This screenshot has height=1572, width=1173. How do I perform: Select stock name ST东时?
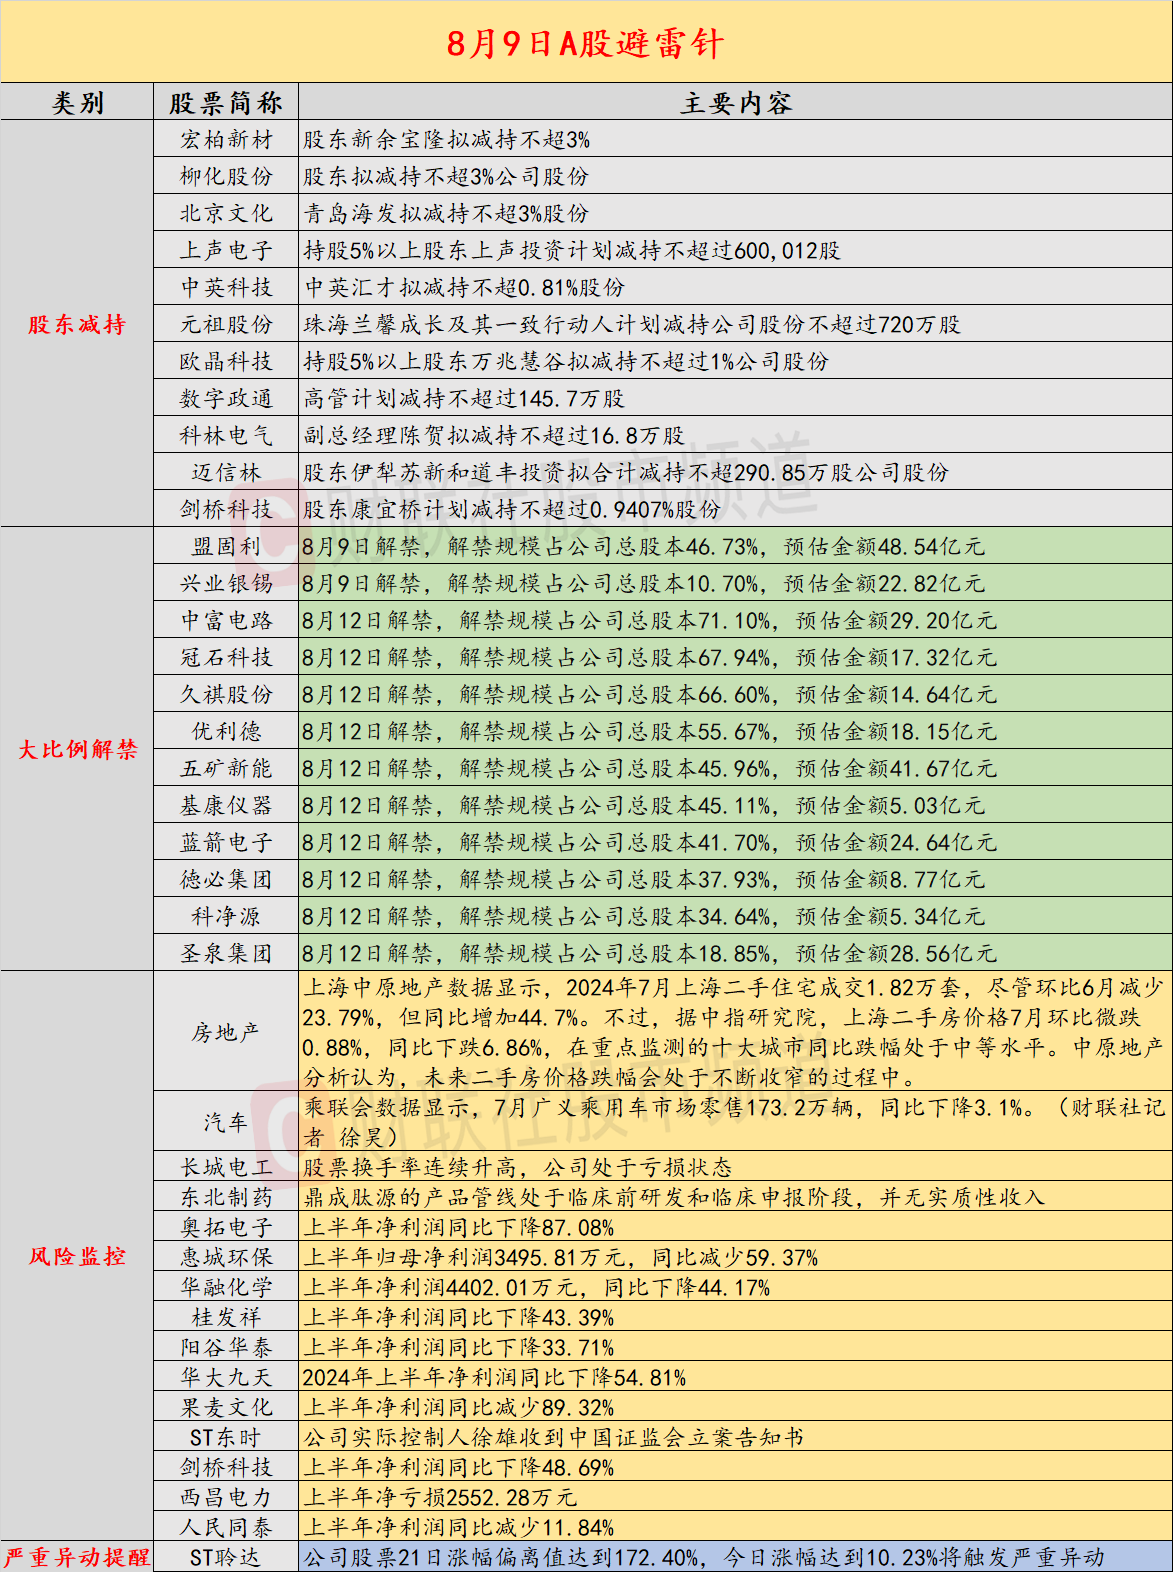click(226, 1437)
